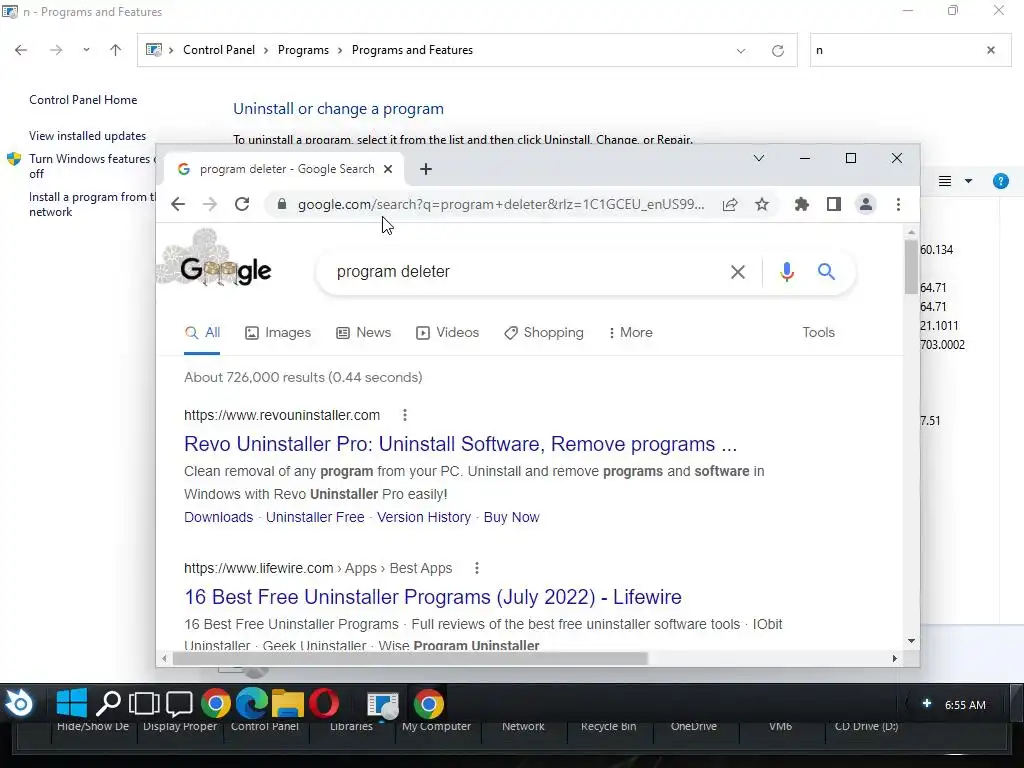This screenshot has height=768, width=1024.
Task: Click scroll down arrow in Chrome
Action: click(911, 641)
